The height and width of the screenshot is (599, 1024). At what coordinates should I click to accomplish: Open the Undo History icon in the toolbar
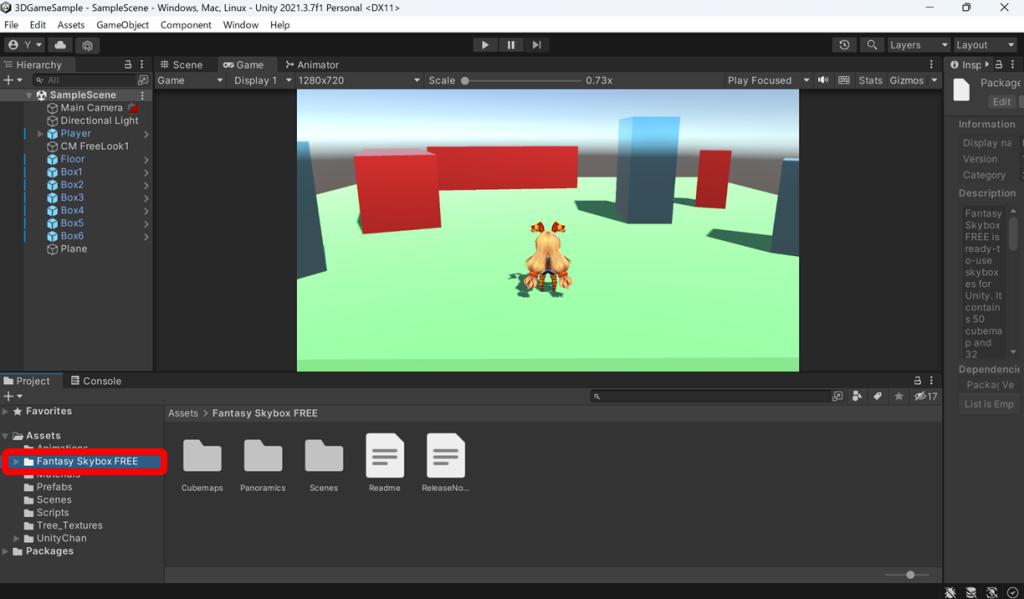click(x=843, y=44)
